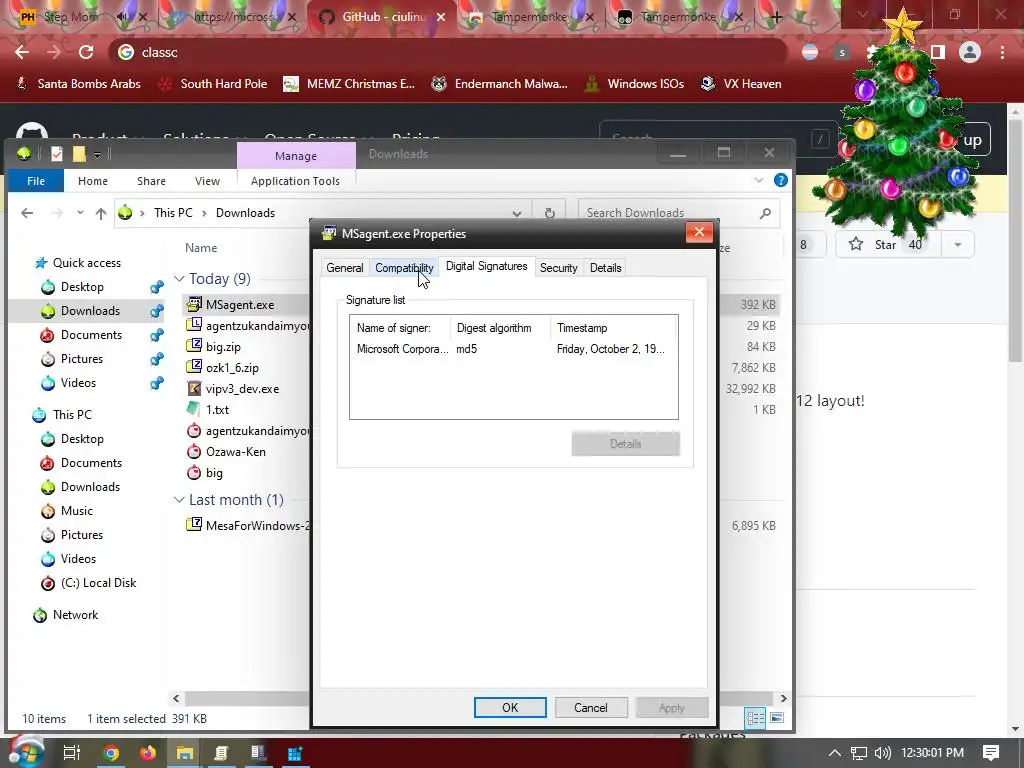
Task: Open the Details tab in Properties
Action: coord(605,268)
